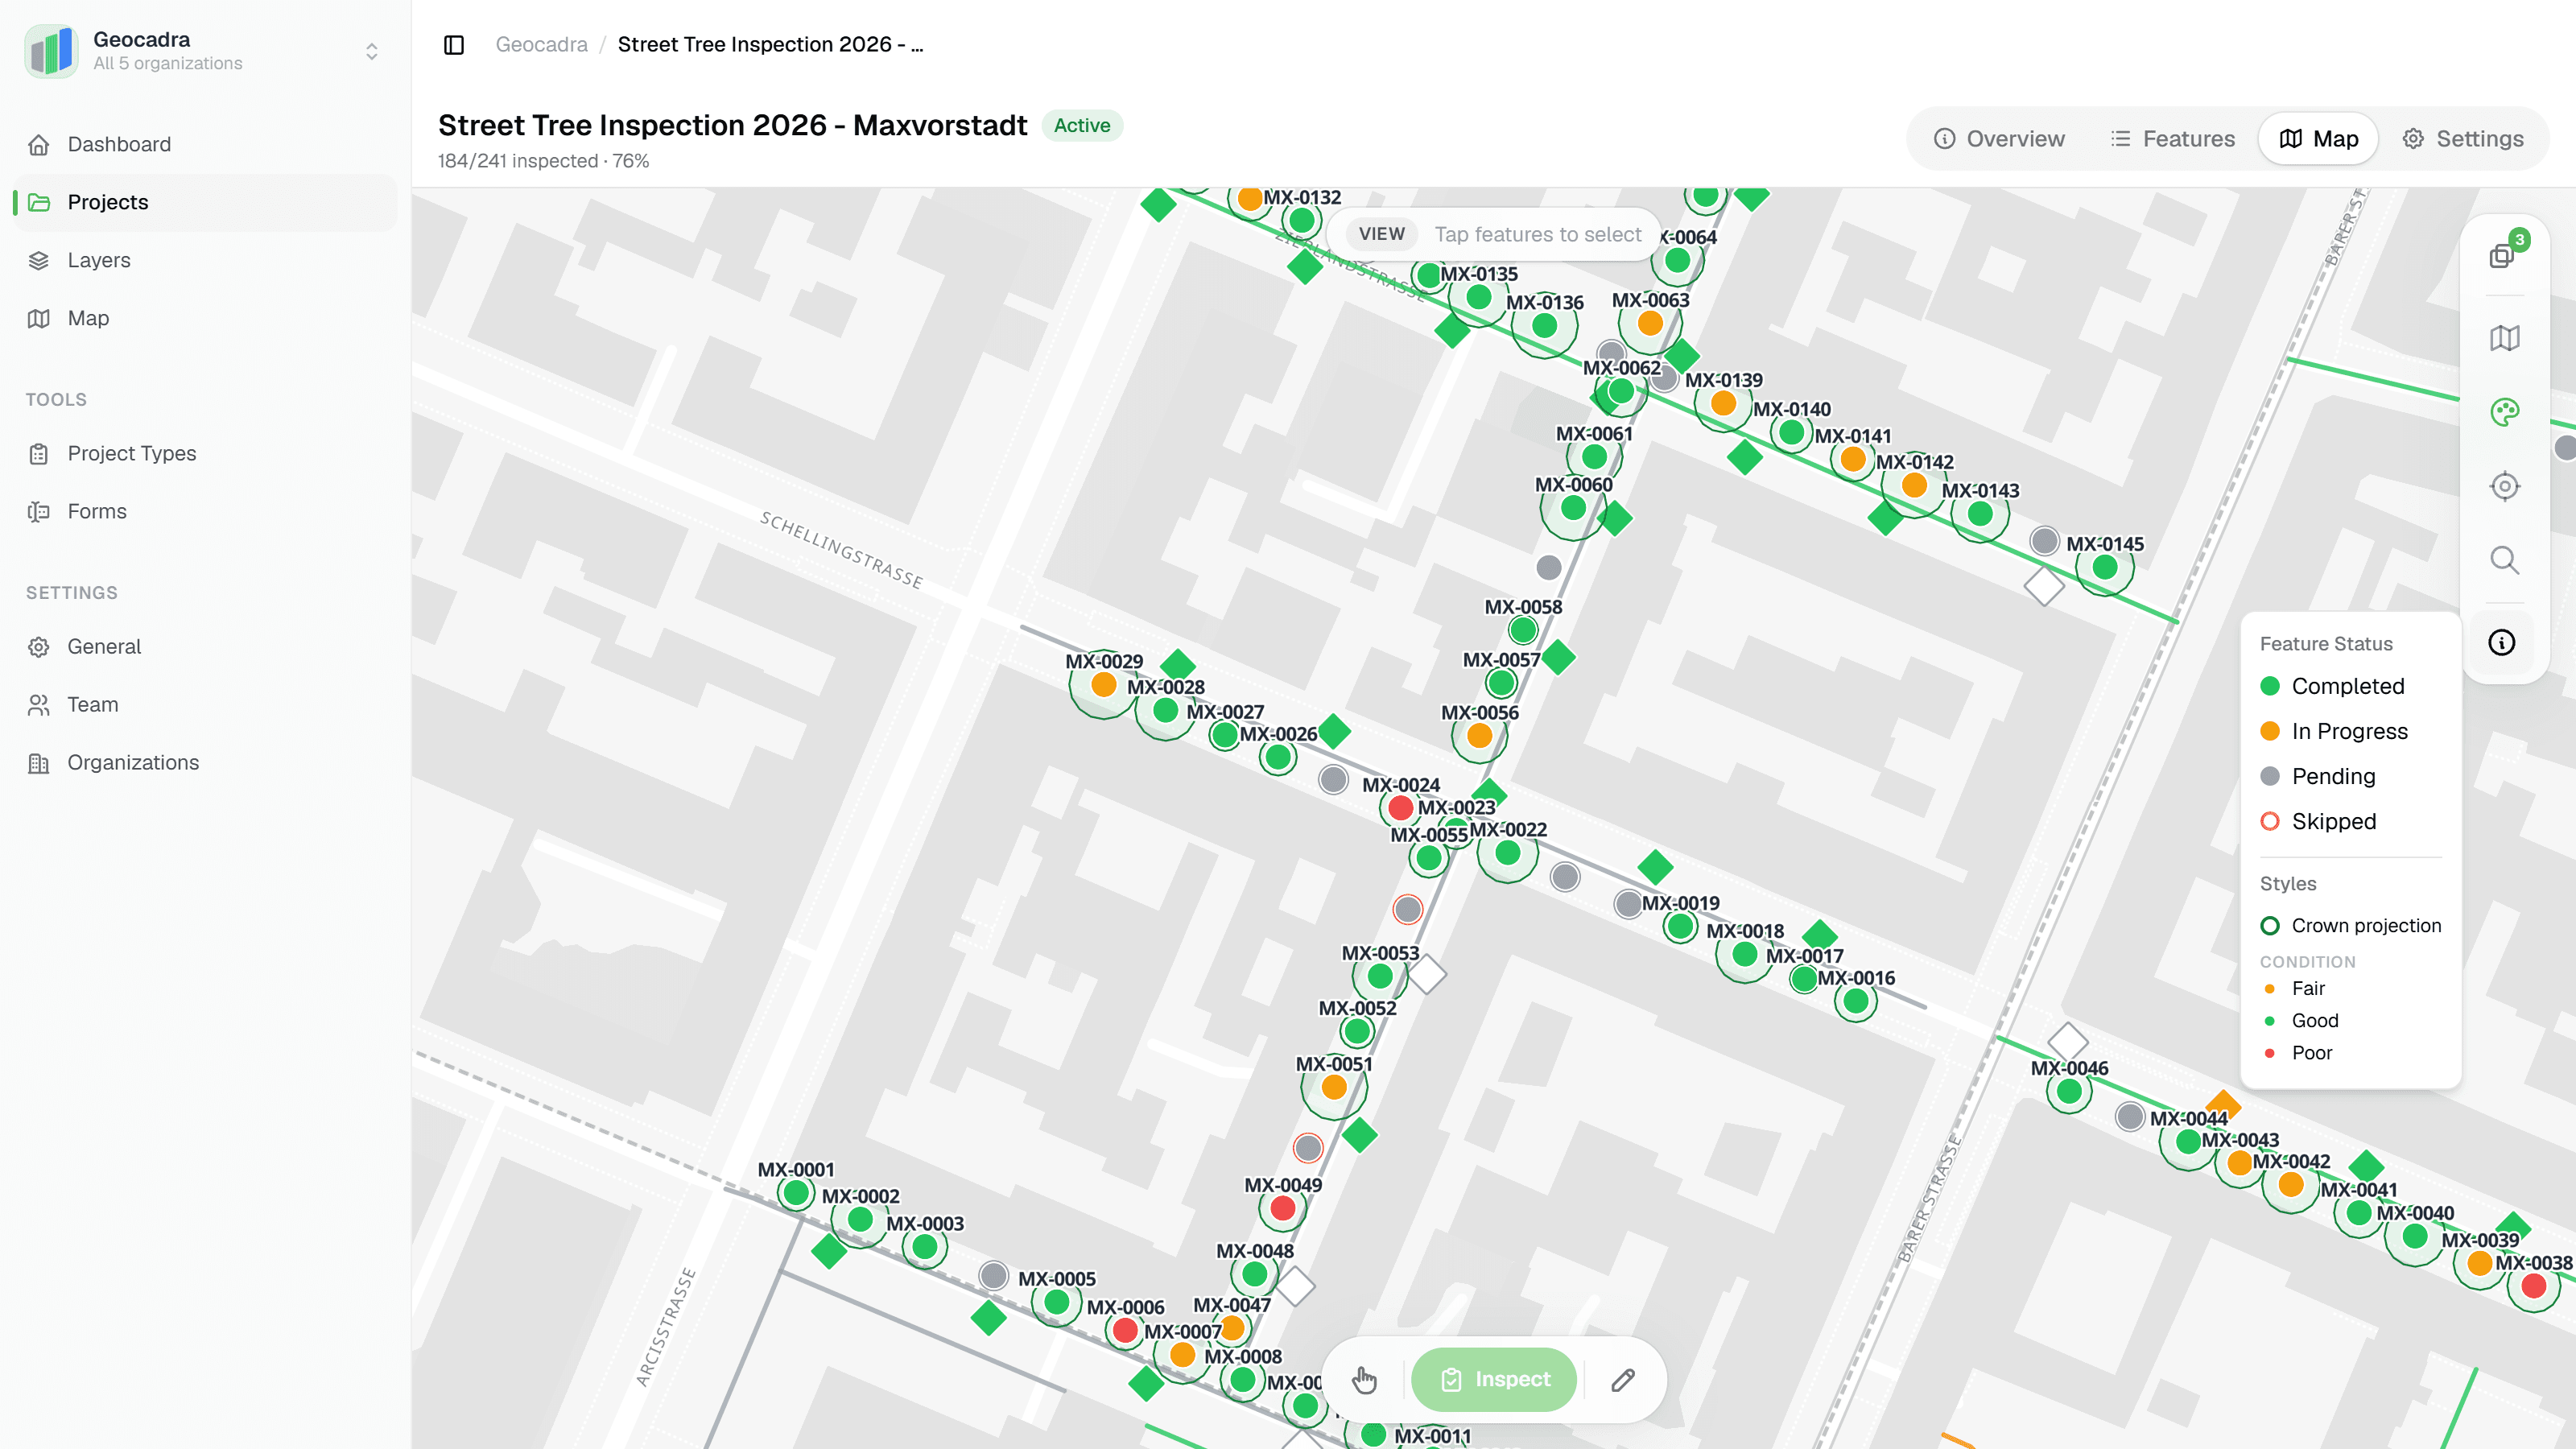
Task: Switch to the Map tab
Action: [2319, 139]
